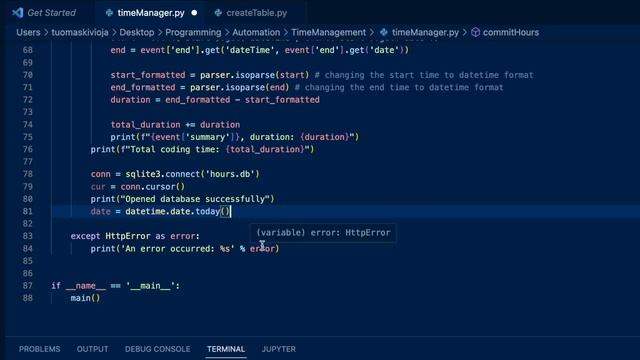Click 'main()' on line 88
Viewport: 640px width, 360px height.
(x=85, y=298)
